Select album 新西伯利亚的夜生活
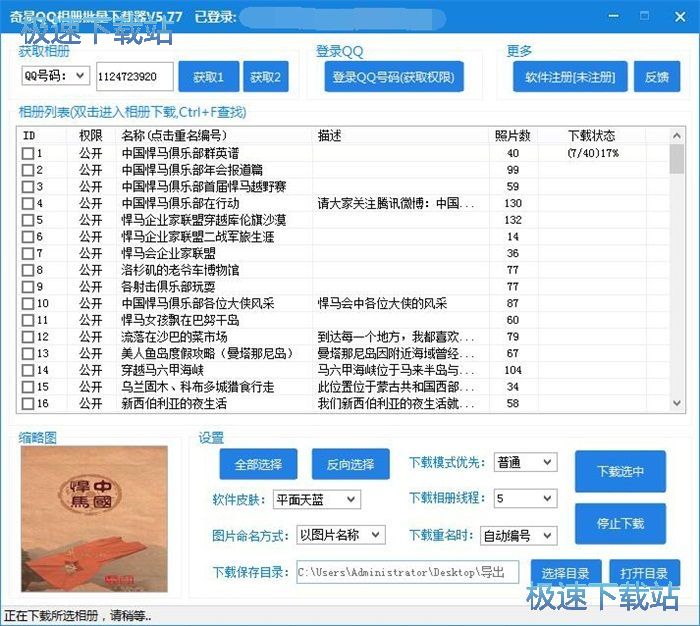Viewport: 700px width, 626px height. 174,404
